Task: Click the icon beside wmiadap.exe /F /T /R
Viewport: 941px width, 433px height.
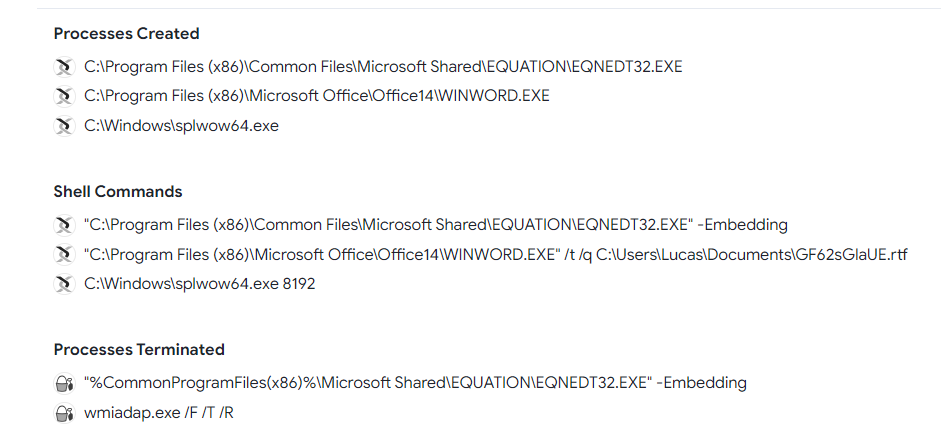Action: coord(64,412)
